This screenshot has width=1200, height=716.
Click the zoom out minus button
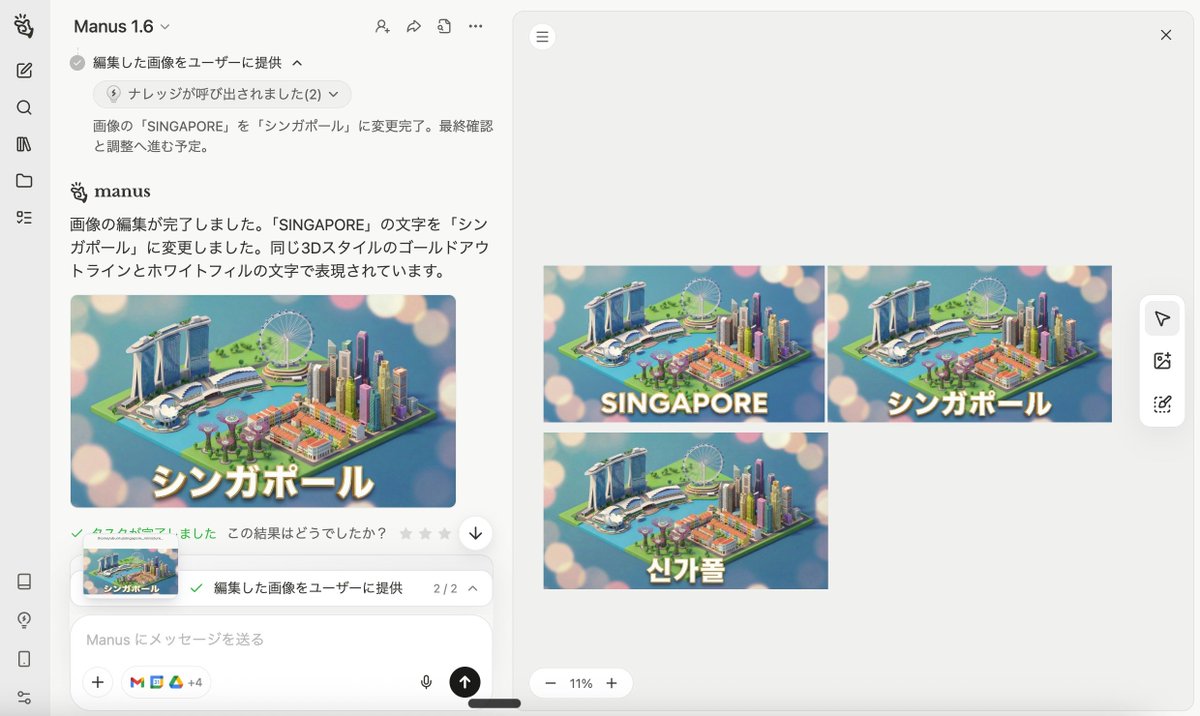point(550,683)
